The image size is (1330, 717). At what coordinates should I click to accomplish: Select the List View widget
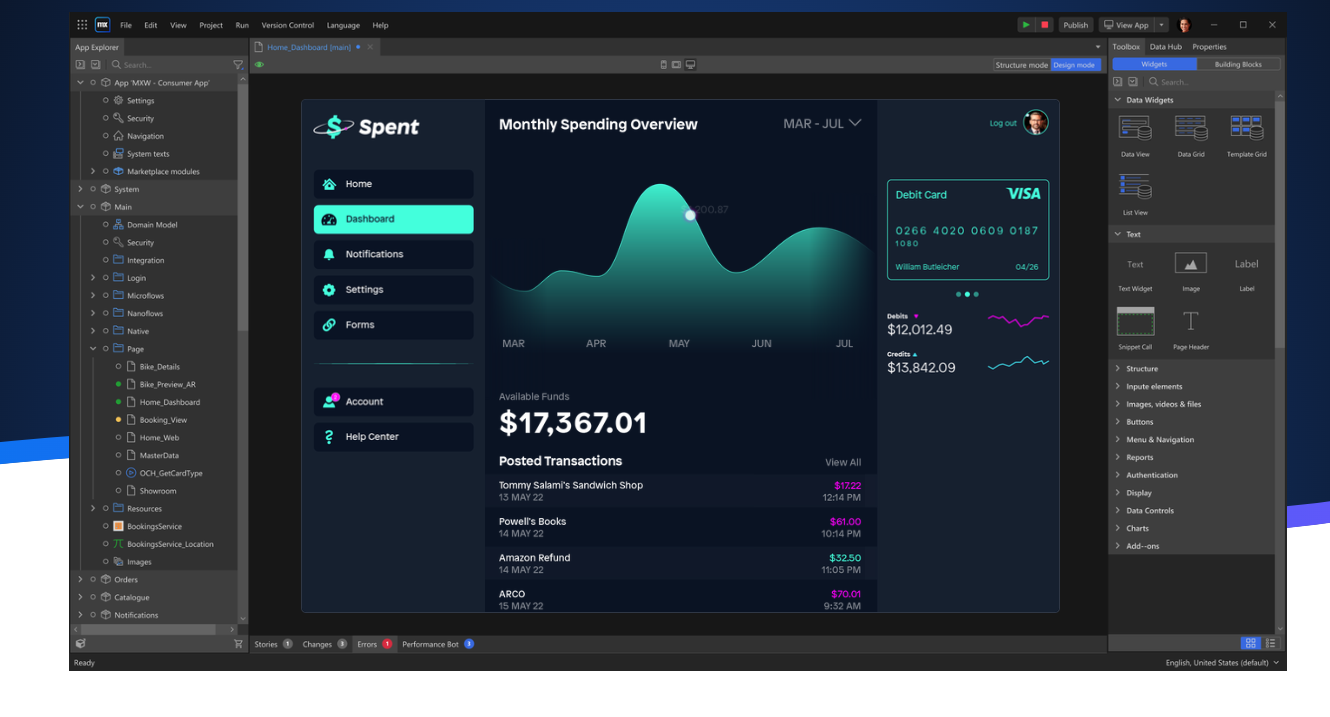click(1135, 194)
